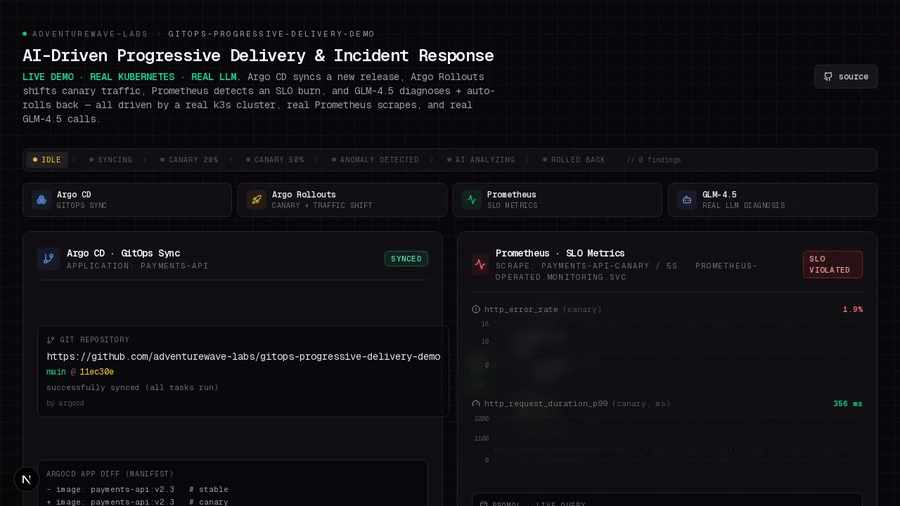Click the SLO VIOLATED status badge
The image size is (900, 506).
[832, 264]
